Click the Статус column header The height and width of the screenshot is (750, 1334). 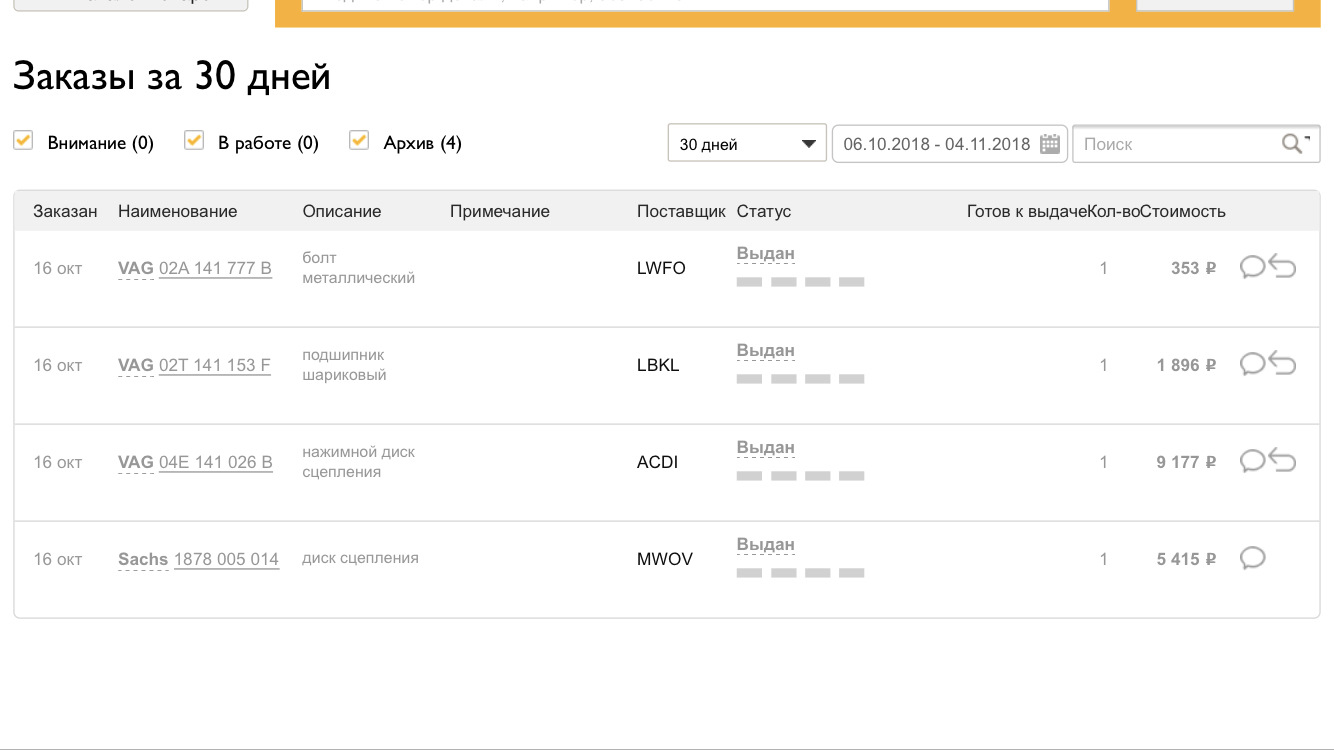[764, 211]
